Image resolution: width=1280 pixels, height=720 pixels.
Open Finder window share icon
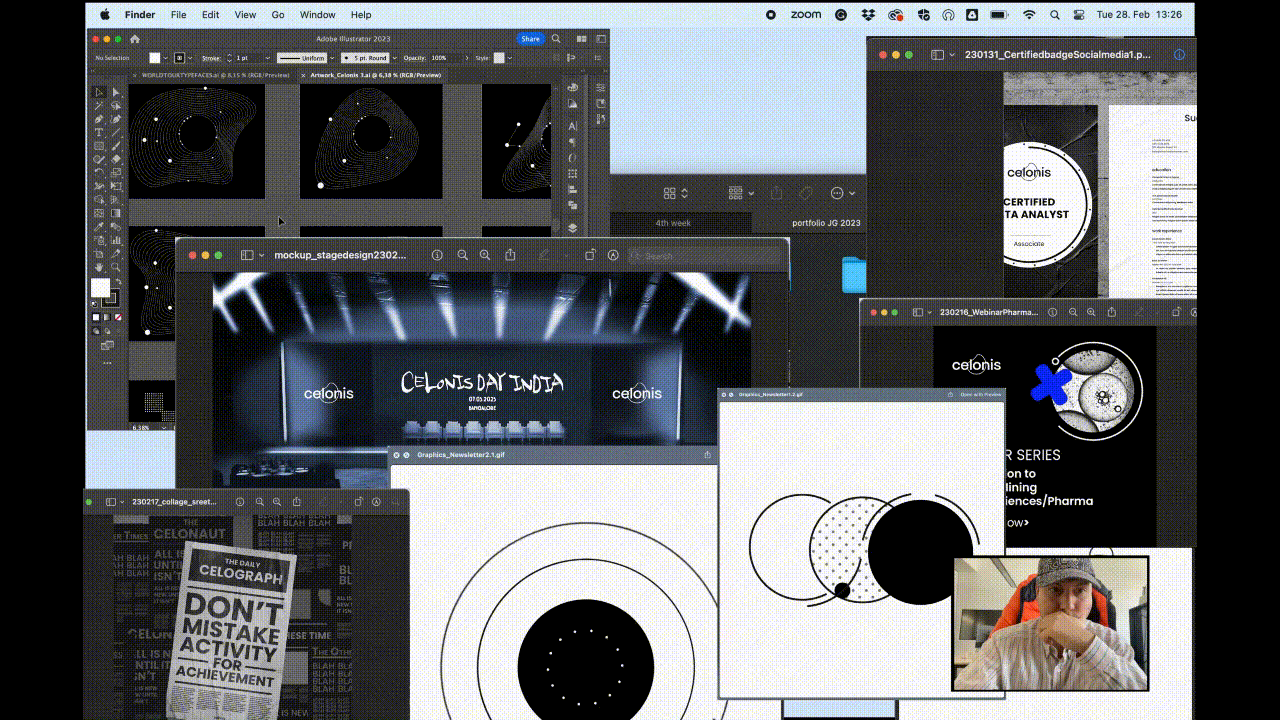(777, 193)
